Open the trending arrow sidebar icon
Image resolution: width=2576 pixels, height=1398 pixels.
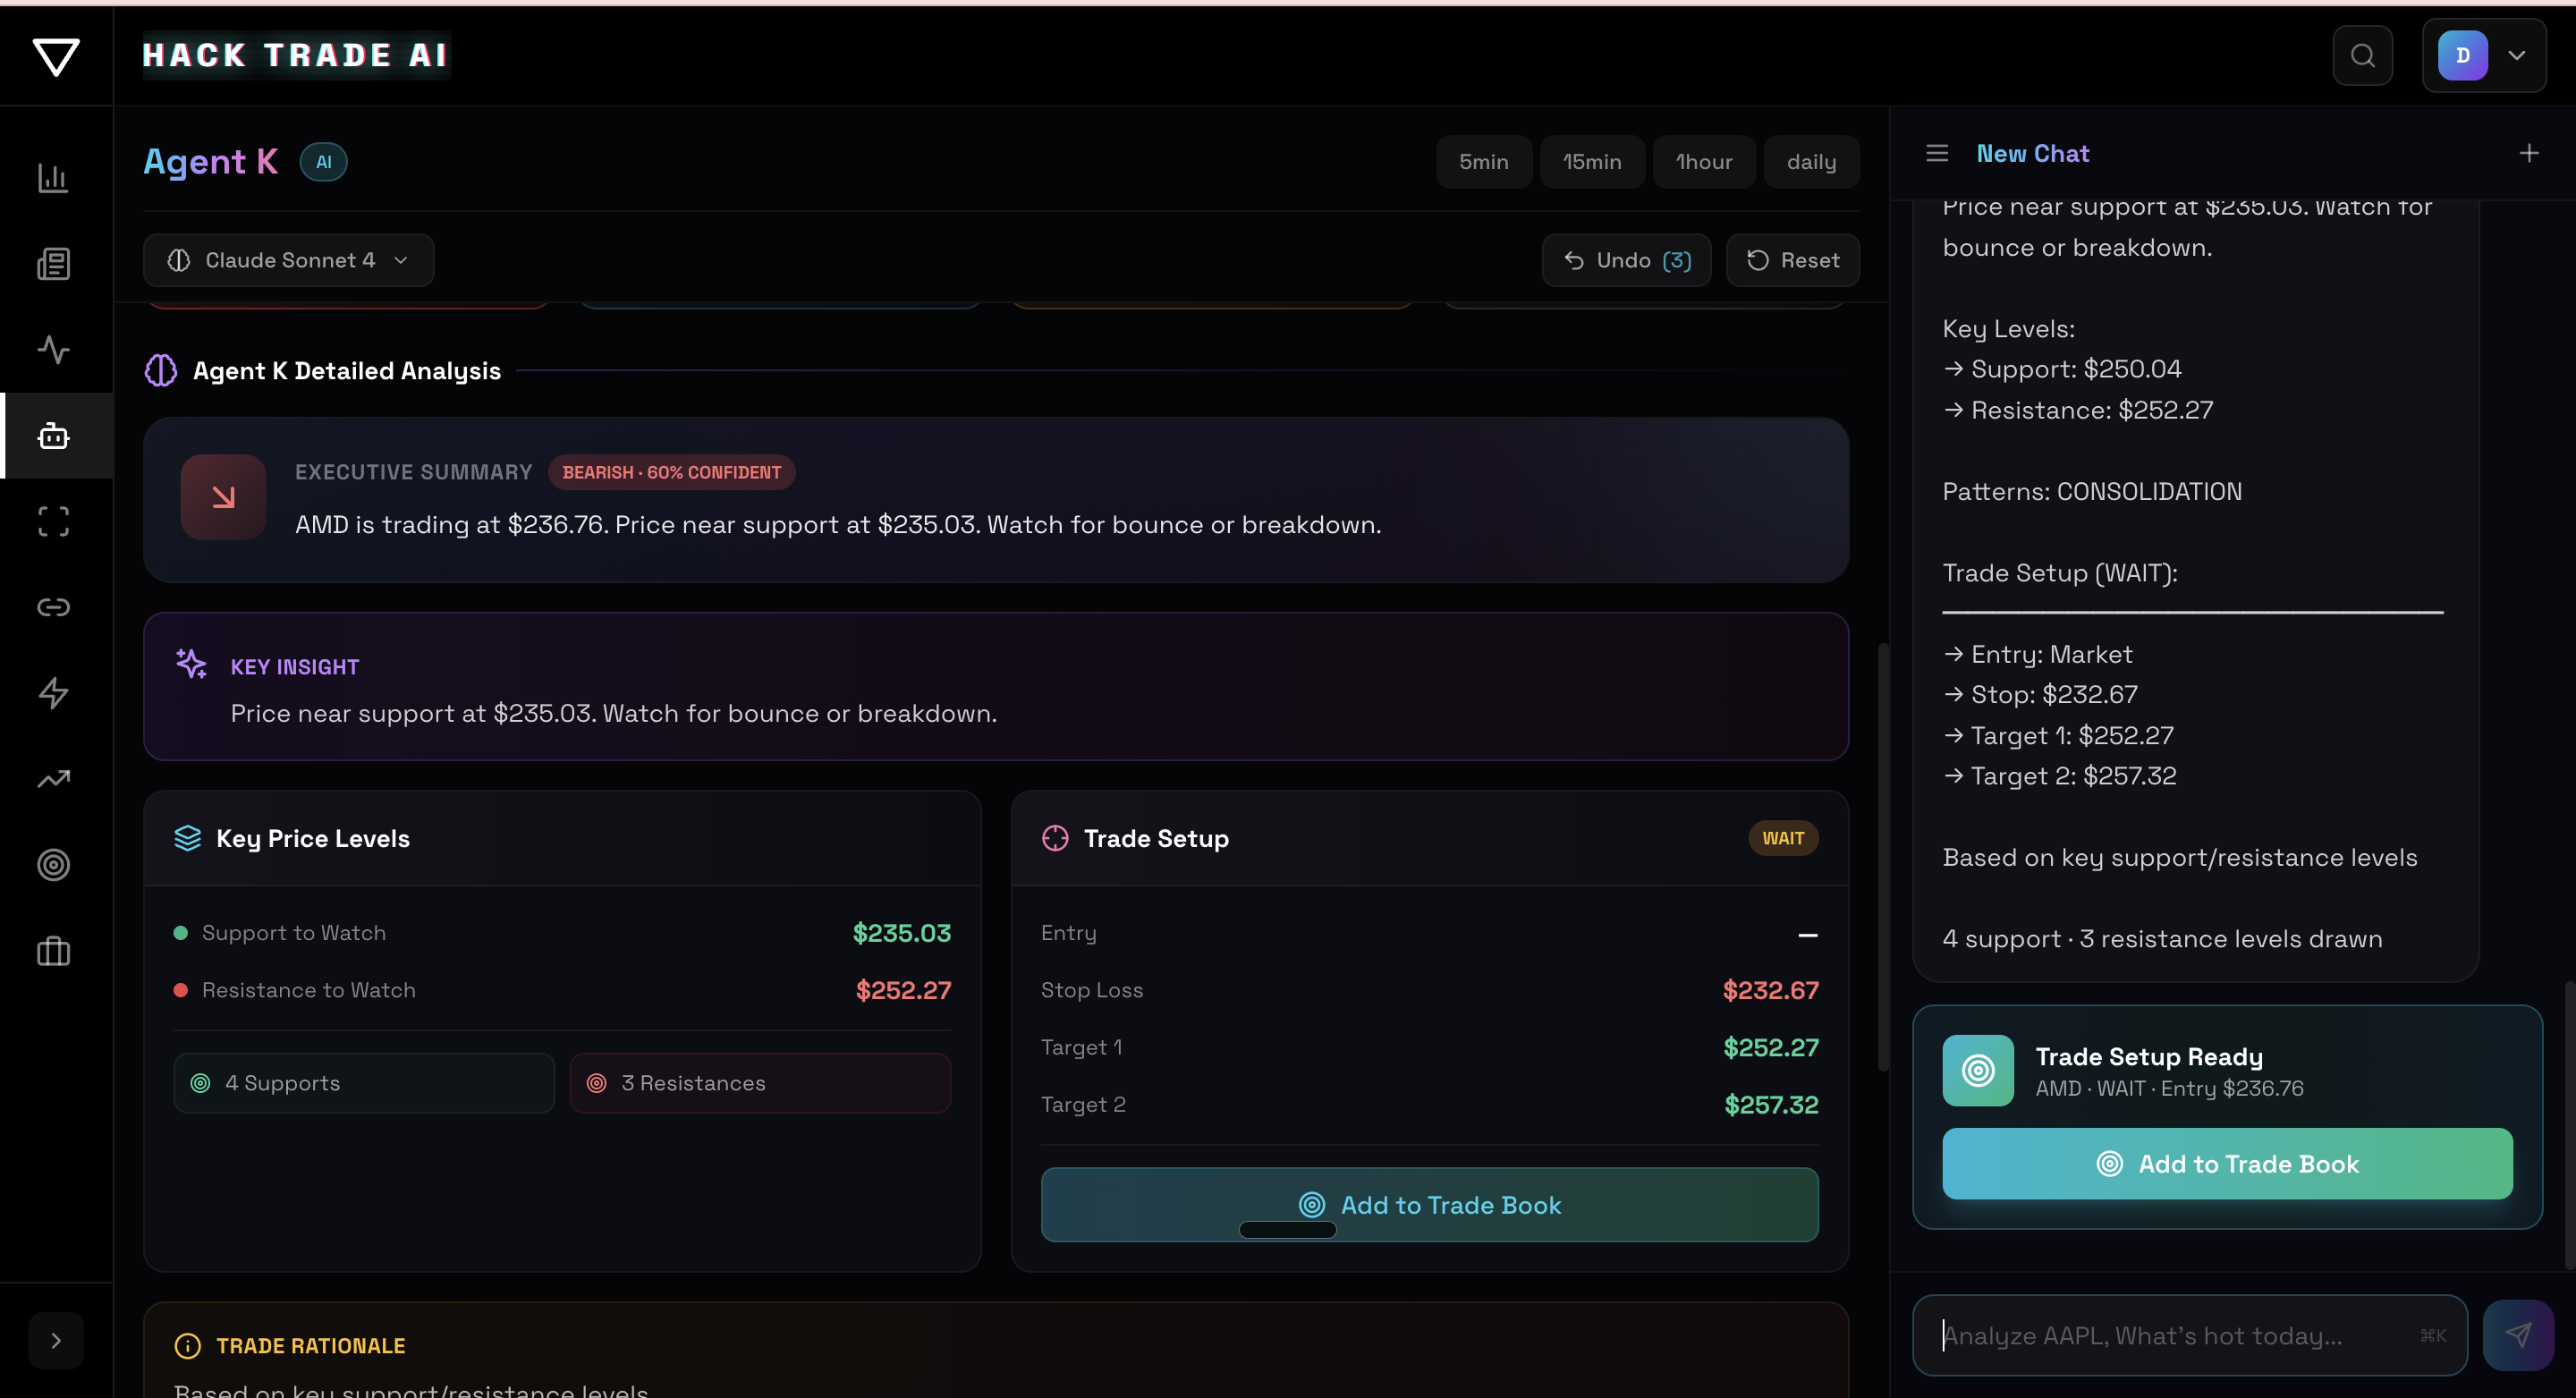(53, 779)
